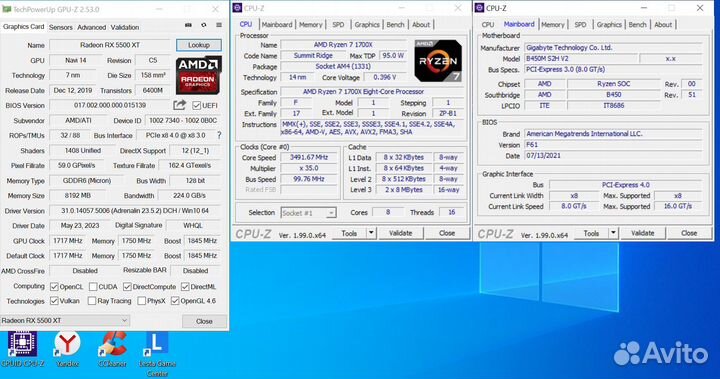Click the 'Gigabyte Technology Co. Ltd.' manufacturer value
720x379 pixels.
pyautogui.click(x=613, y=47)
